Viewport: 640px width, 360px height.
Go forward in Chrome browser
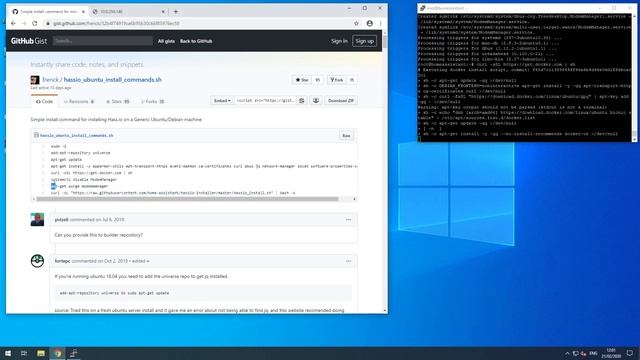pyautogui.click(x=24, y=23)
